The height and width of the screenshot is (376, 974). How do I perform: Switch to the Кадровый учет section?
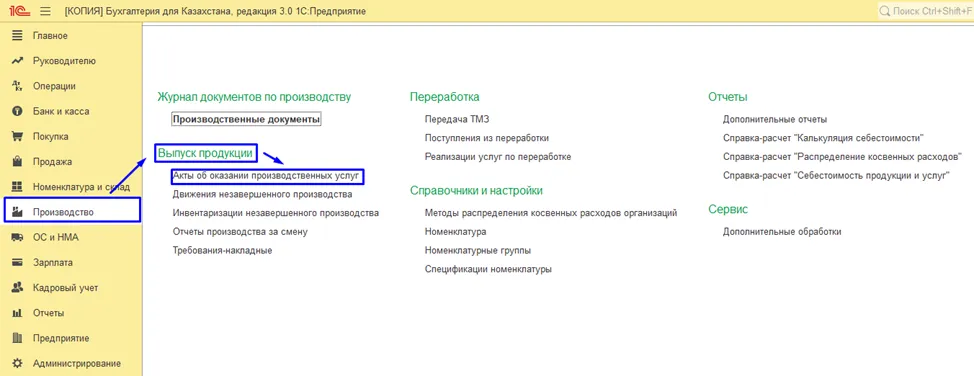(65, 288)
